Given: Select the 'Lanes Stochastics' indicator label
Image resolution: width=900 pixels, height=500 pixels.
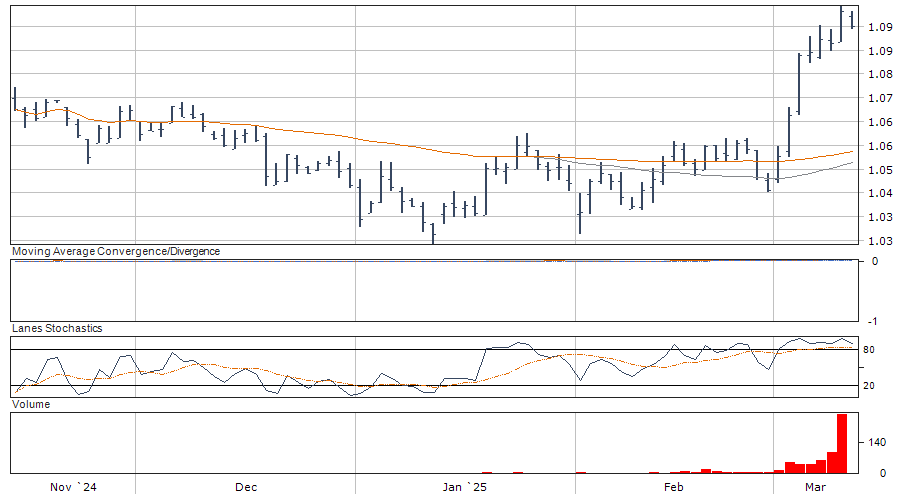Looking at the screenshot, I should 56,328.
